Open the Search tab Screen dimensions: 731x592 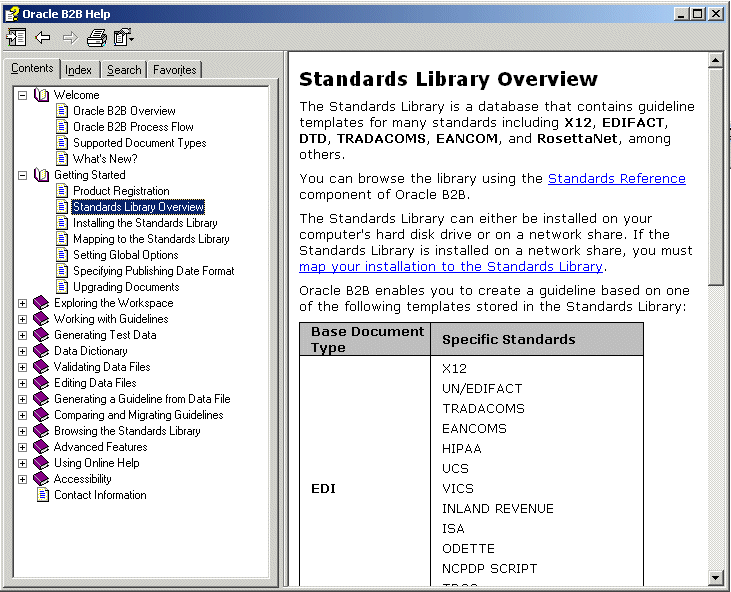[124, 70]
